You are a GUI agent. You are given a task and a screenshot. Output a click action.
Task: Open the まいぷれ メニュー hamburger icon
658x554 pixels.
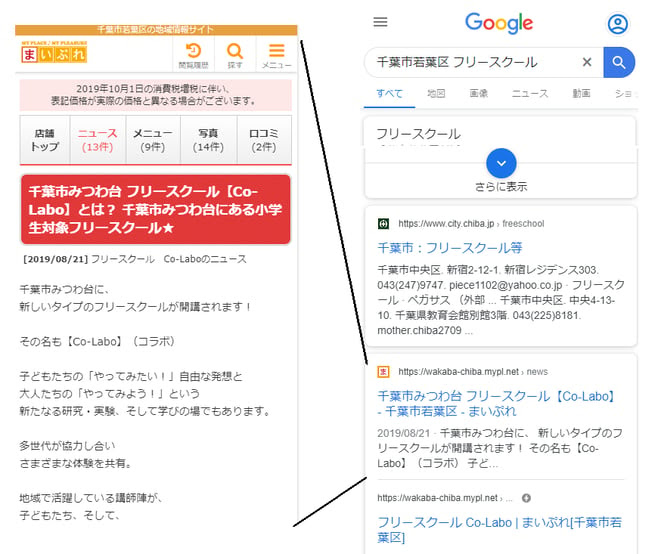pos(276,56)
